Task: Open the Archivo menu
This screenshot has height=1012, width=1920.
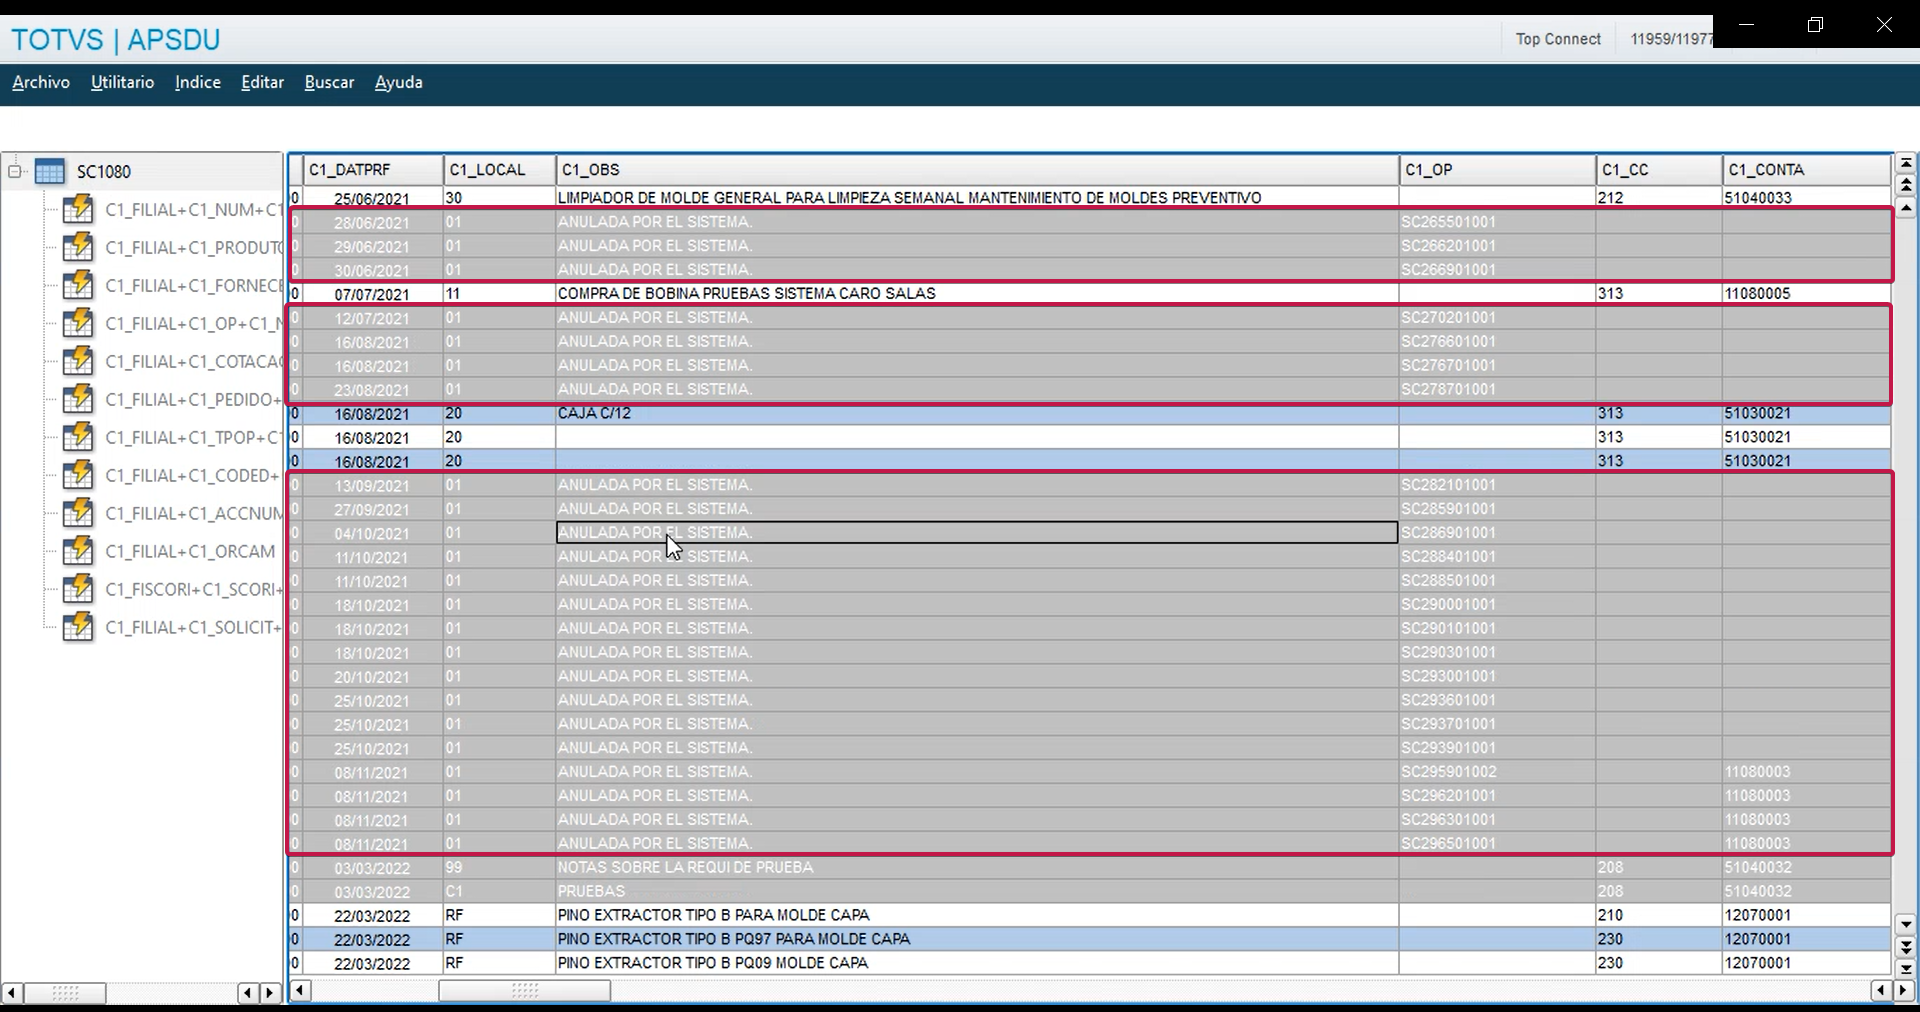Action: point(41,82)
